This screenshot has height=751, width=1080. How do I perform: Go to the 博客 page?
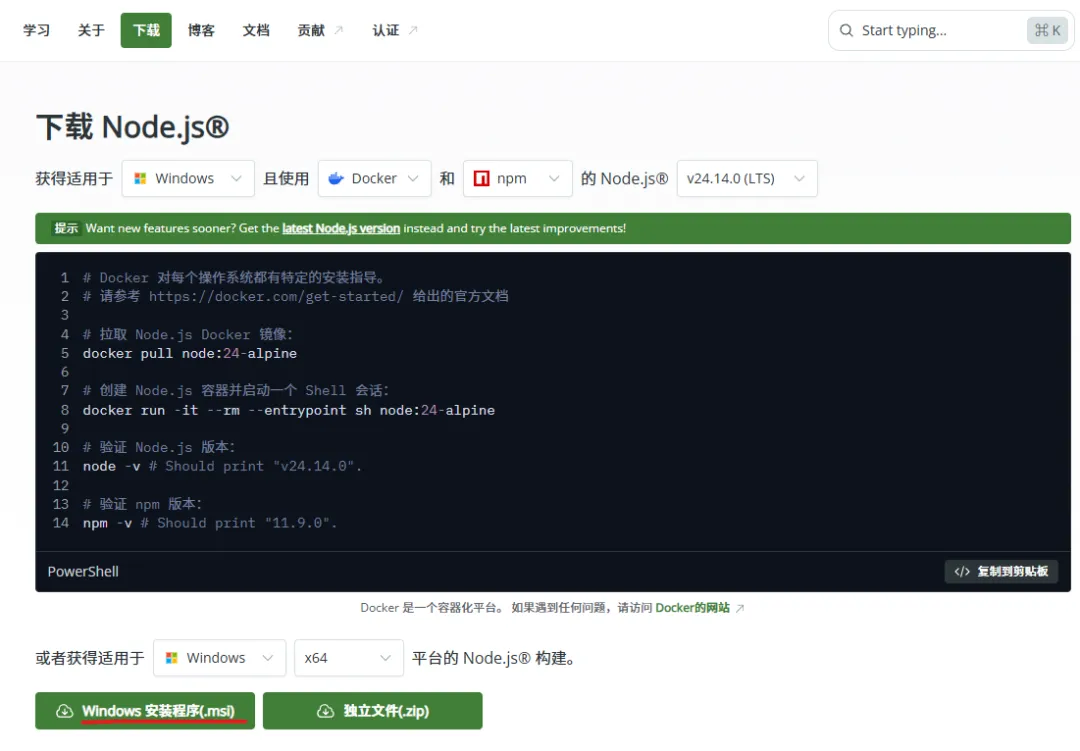click(x=201, y=30)
